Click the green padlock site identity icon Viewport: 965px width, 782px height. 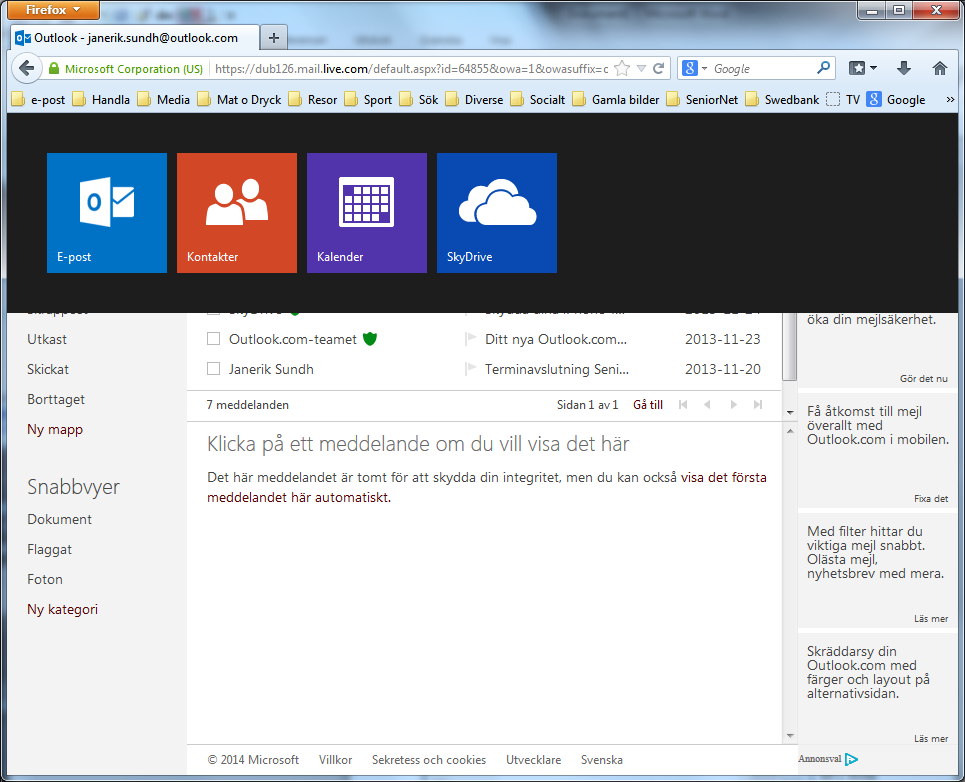click(x=54, y=68)
